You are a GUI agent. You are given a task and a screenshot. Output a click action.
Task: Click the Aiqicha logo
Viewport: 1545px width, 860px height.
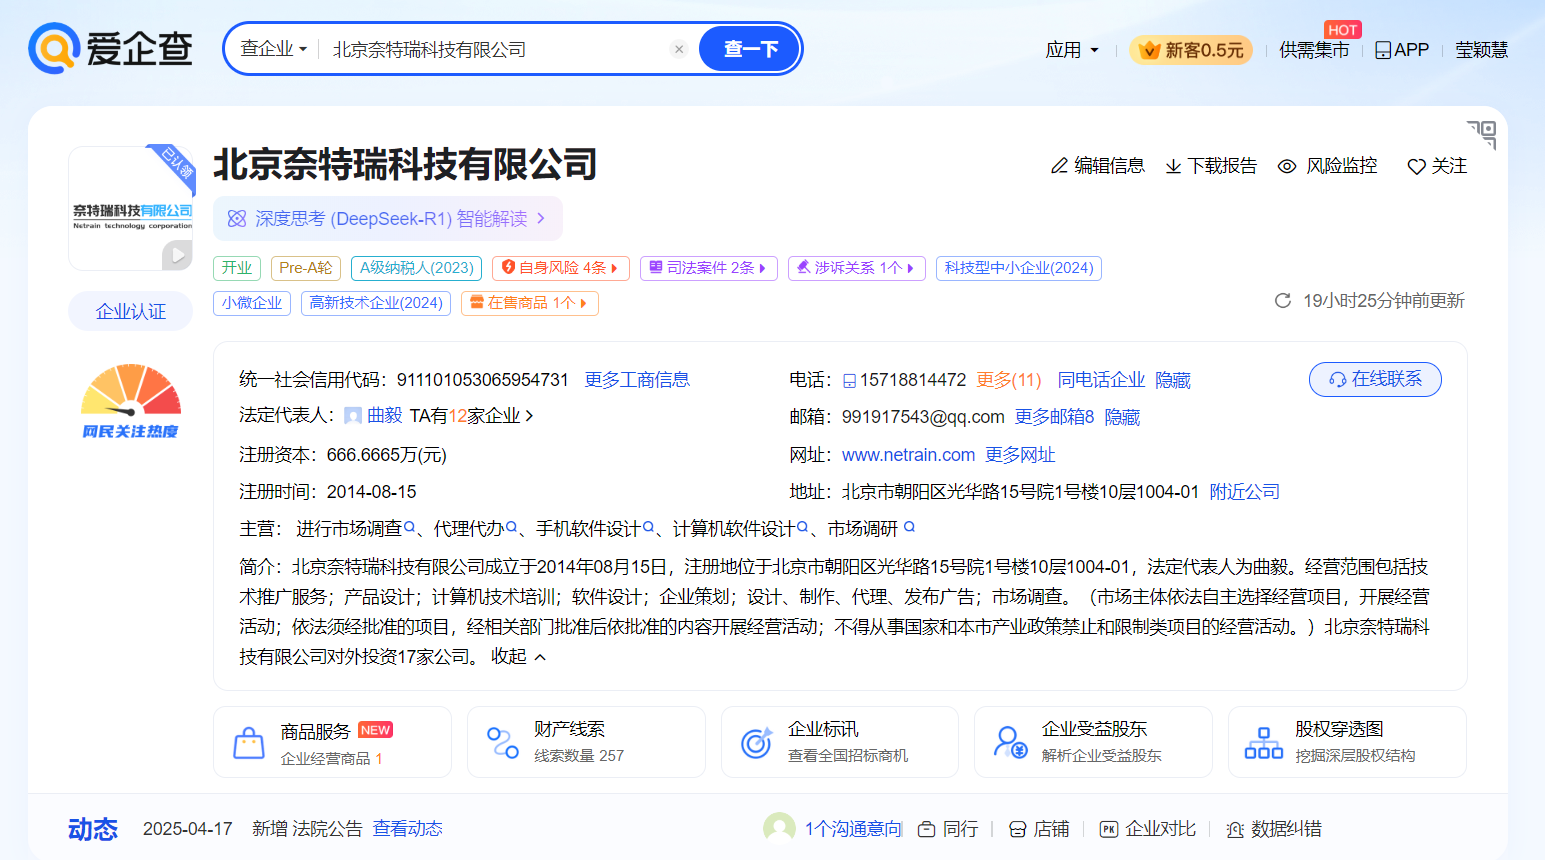110,48
